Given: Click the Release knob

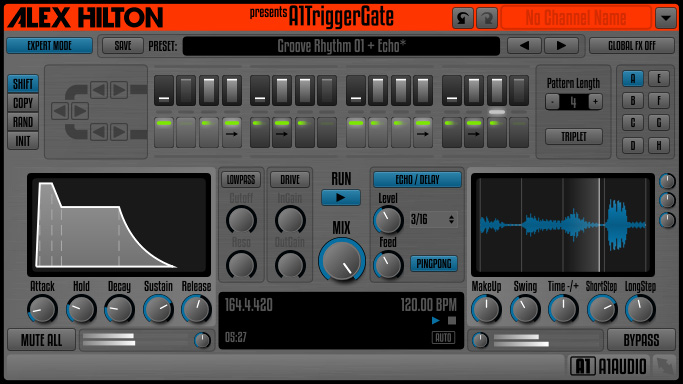Looking at the screenshot, I should 196,310.
